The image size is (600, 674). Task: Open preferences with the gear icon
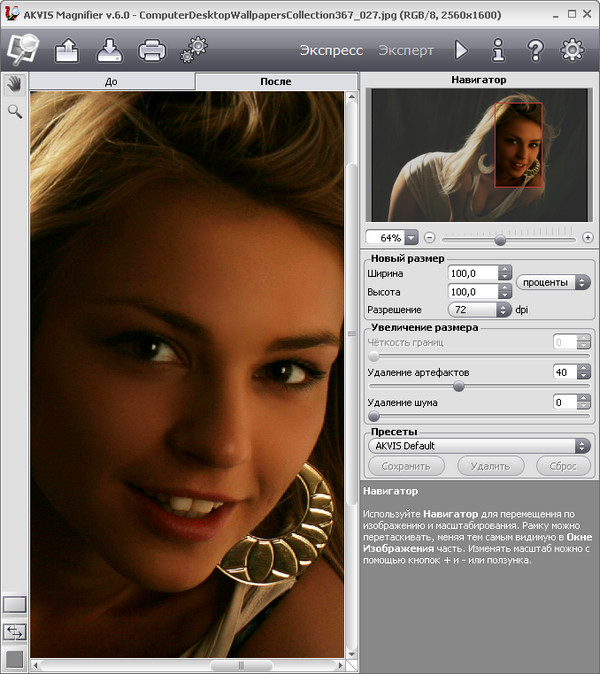coord(572,49)
